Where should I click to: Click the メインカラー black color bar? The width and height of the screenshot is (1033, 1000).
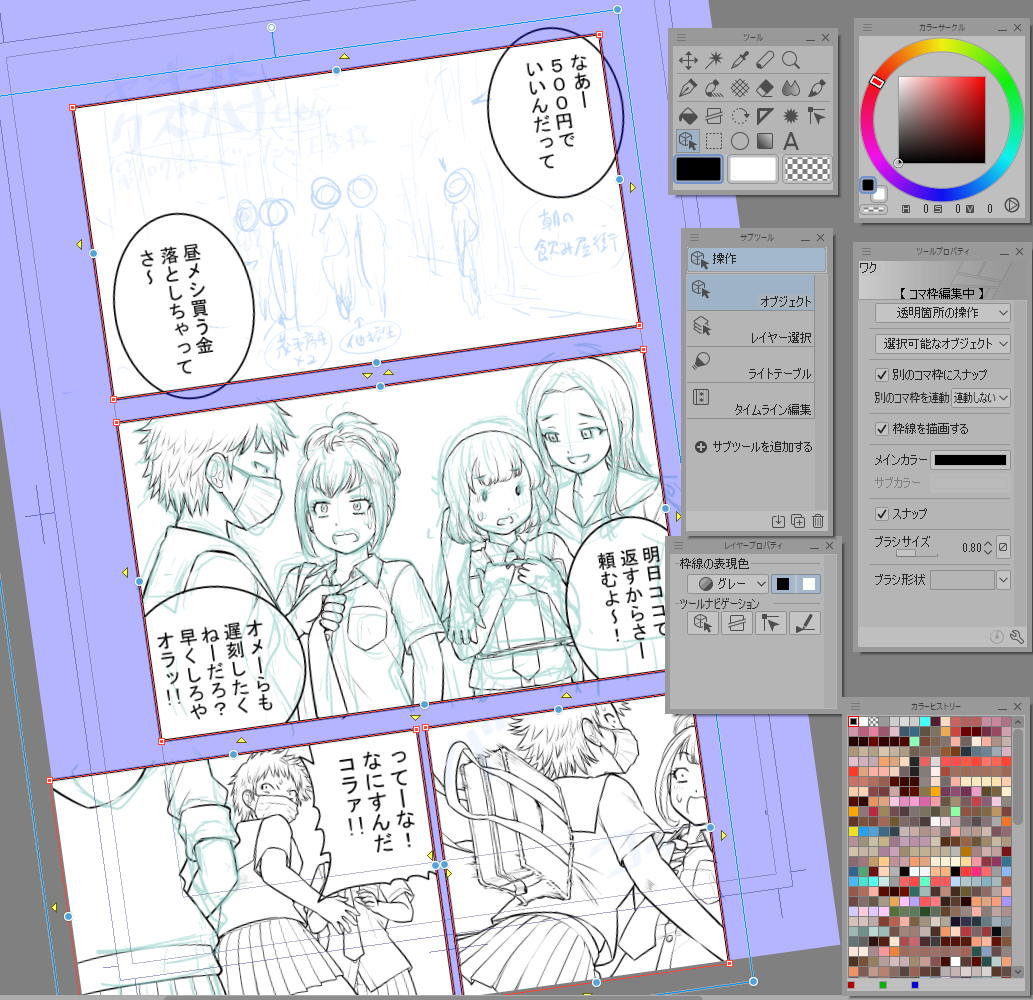(970, 460)
